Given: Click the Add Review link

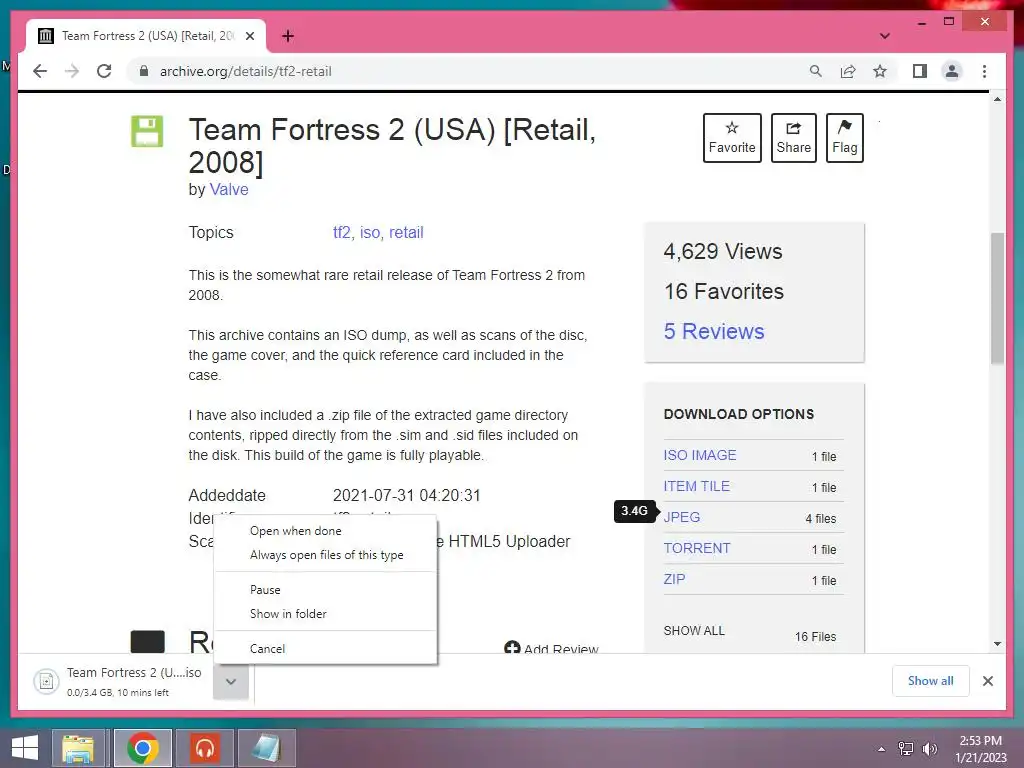Looking at the screenshot, I should [x=551, y=648].
